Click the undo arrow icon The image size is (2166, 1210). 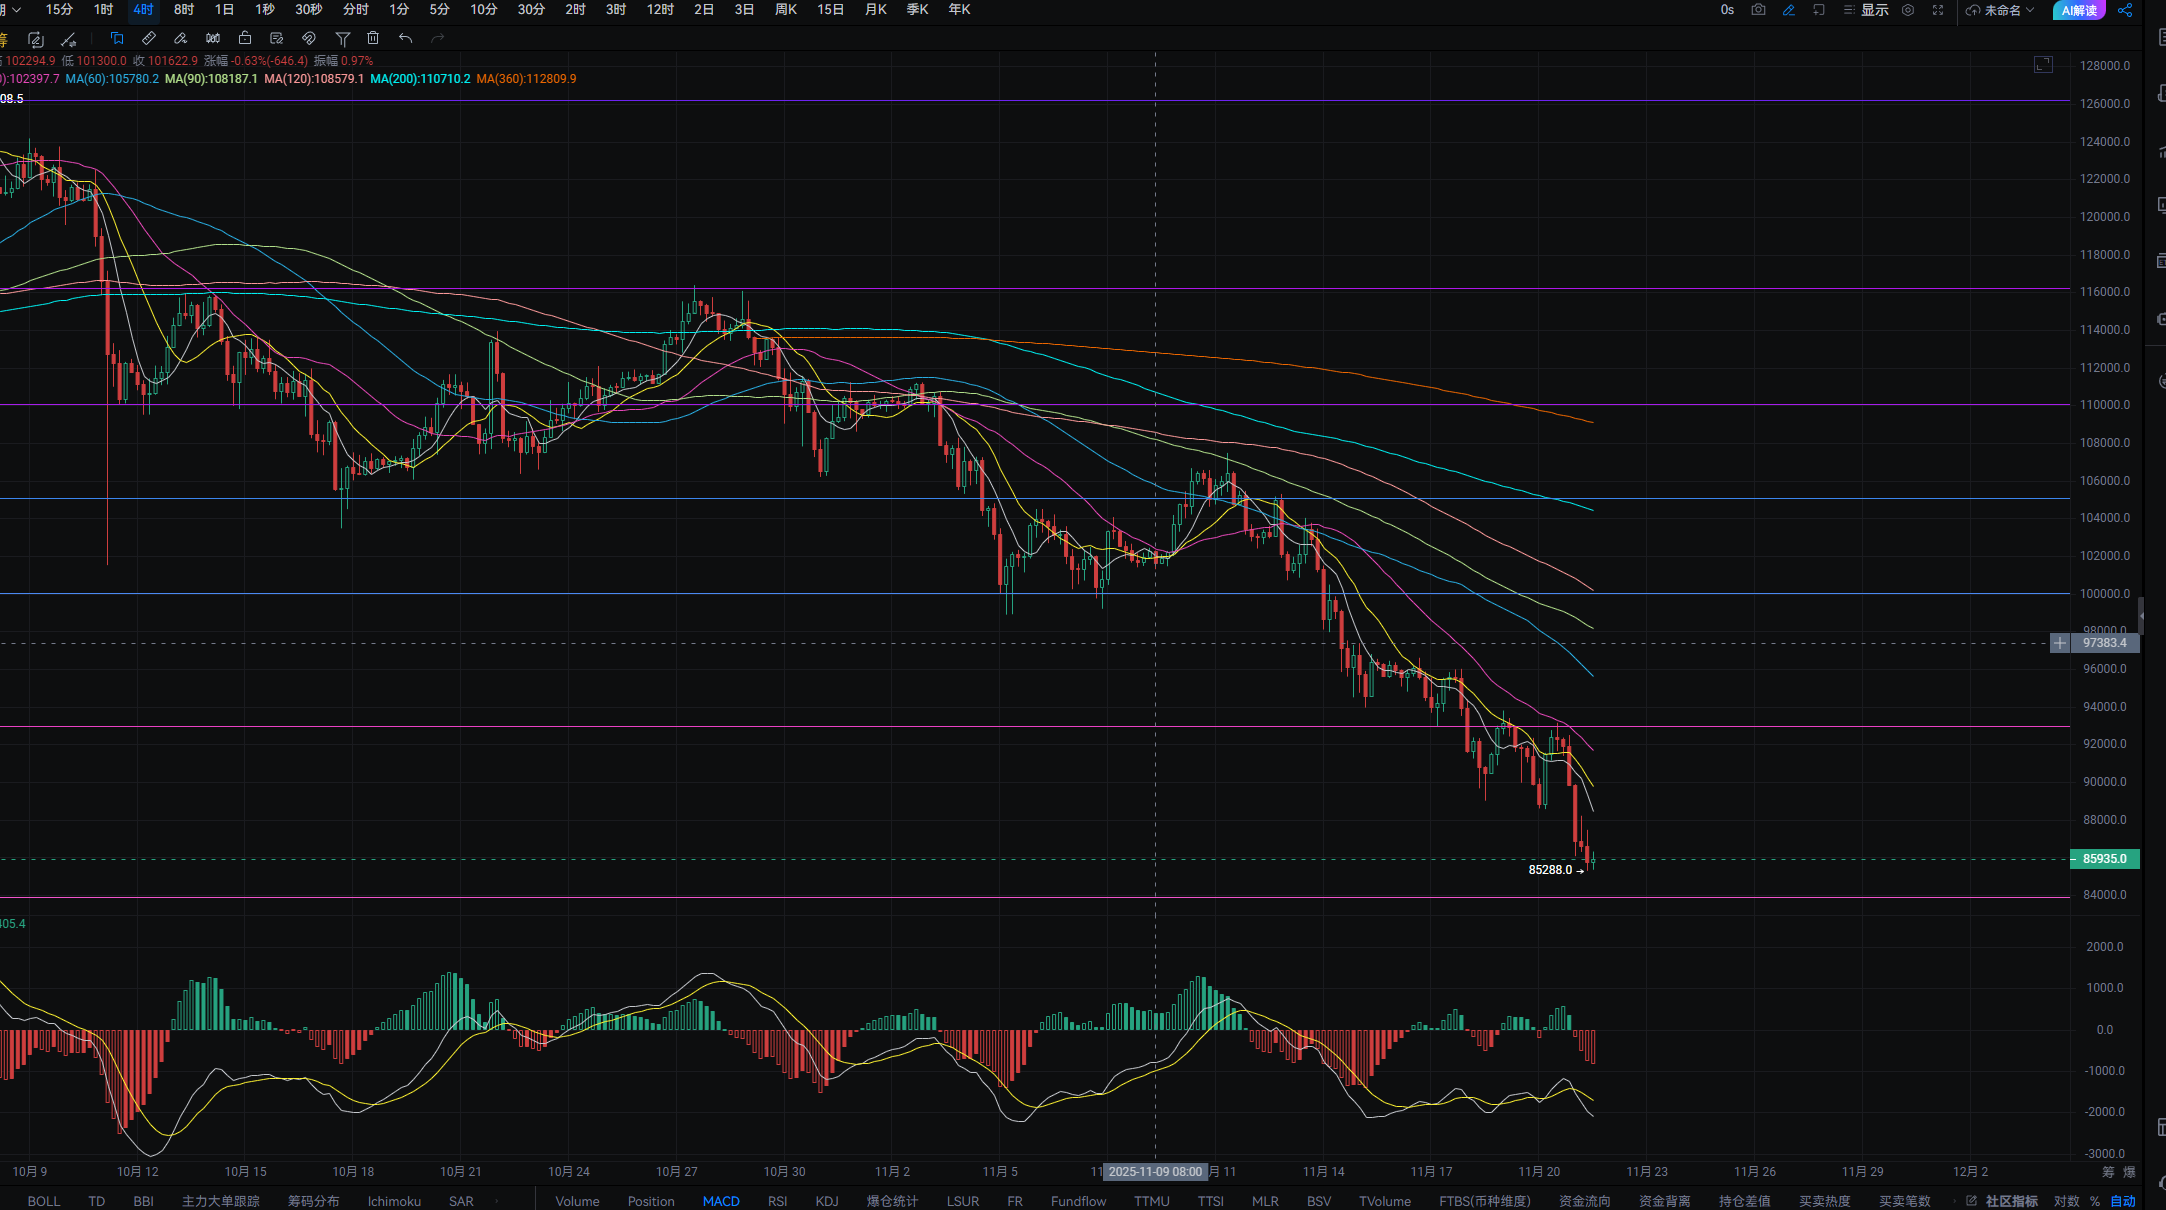pyautogui.click(x=405, y=38)
